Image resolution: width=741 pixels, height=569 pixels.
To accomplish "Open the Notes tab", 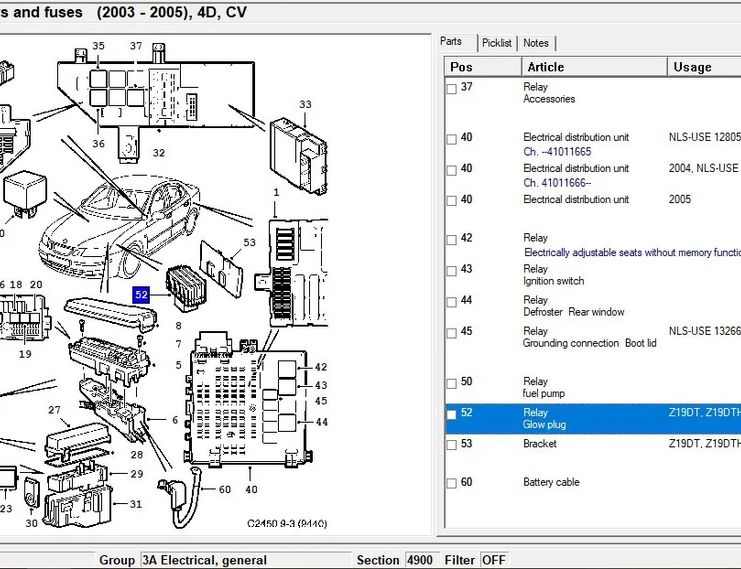I will point(536,43).
